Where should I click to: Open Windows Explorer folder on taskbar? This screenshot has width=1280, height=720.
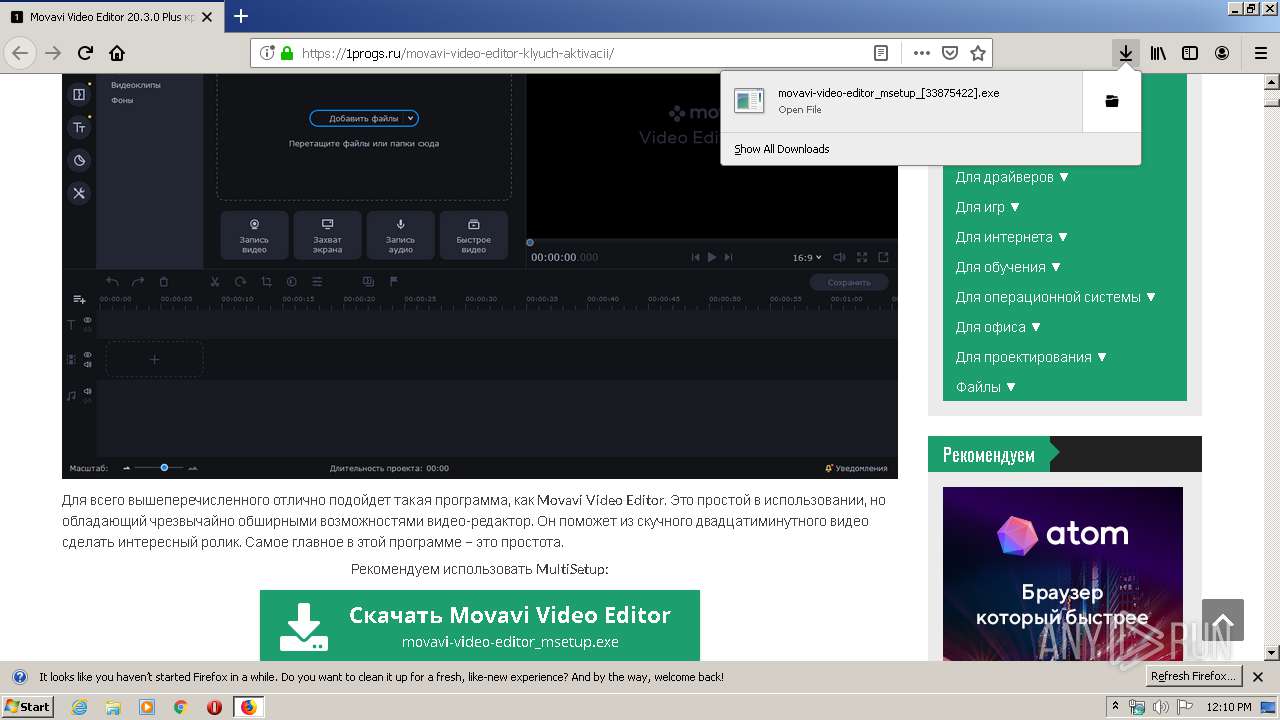[113, 707]
